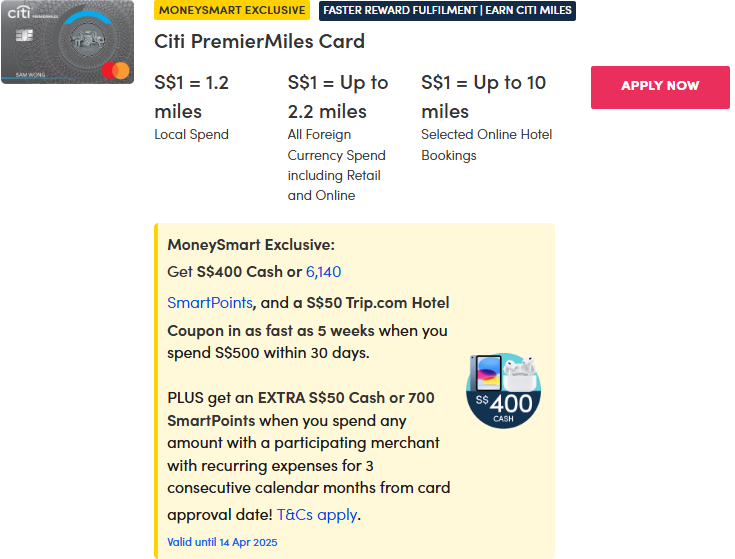Screen dimensions: 735x559
Task: Select the Up to 2.2 miles rate
Action: tap(338, 97)
